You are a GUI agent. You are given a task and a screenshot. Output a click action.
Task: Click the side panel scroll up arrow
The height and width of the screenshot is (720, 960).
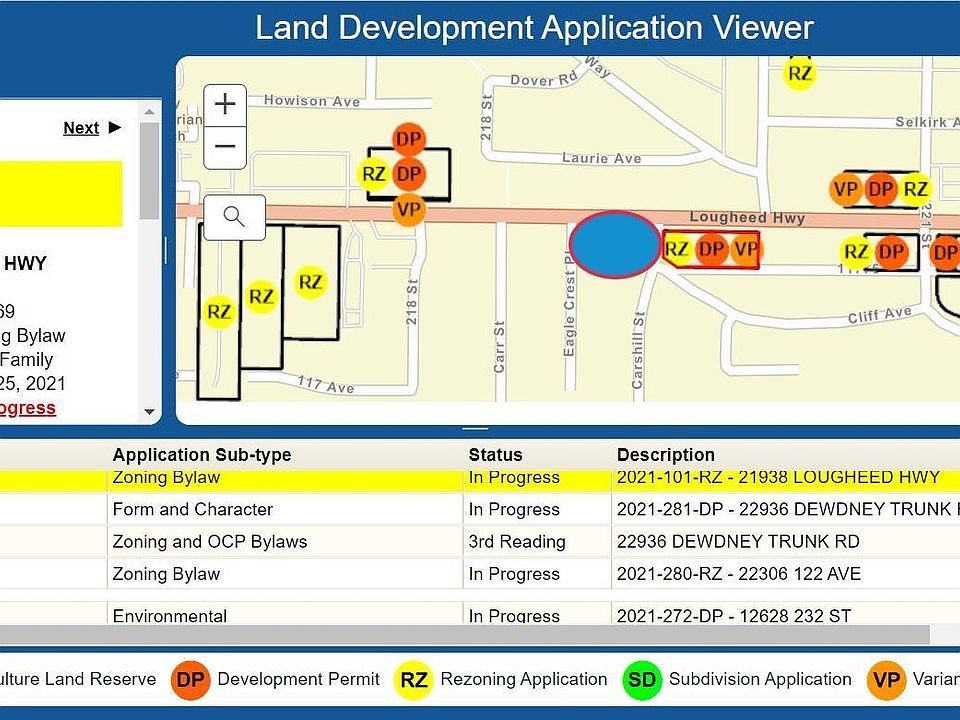click(x=149, y=112)
